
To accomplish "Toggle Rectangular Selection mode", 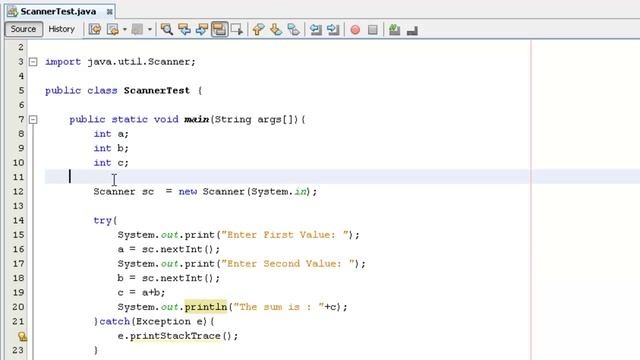I will (237, 29).
